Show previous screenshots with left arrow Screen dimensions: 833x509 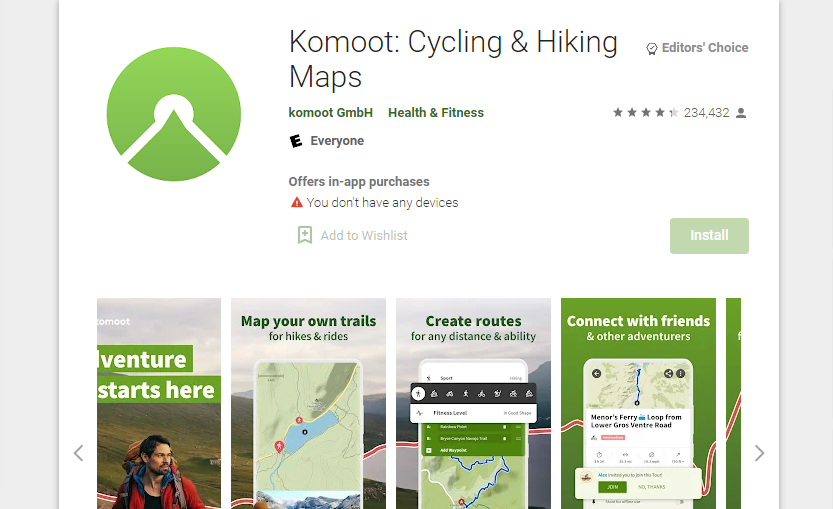79,453
